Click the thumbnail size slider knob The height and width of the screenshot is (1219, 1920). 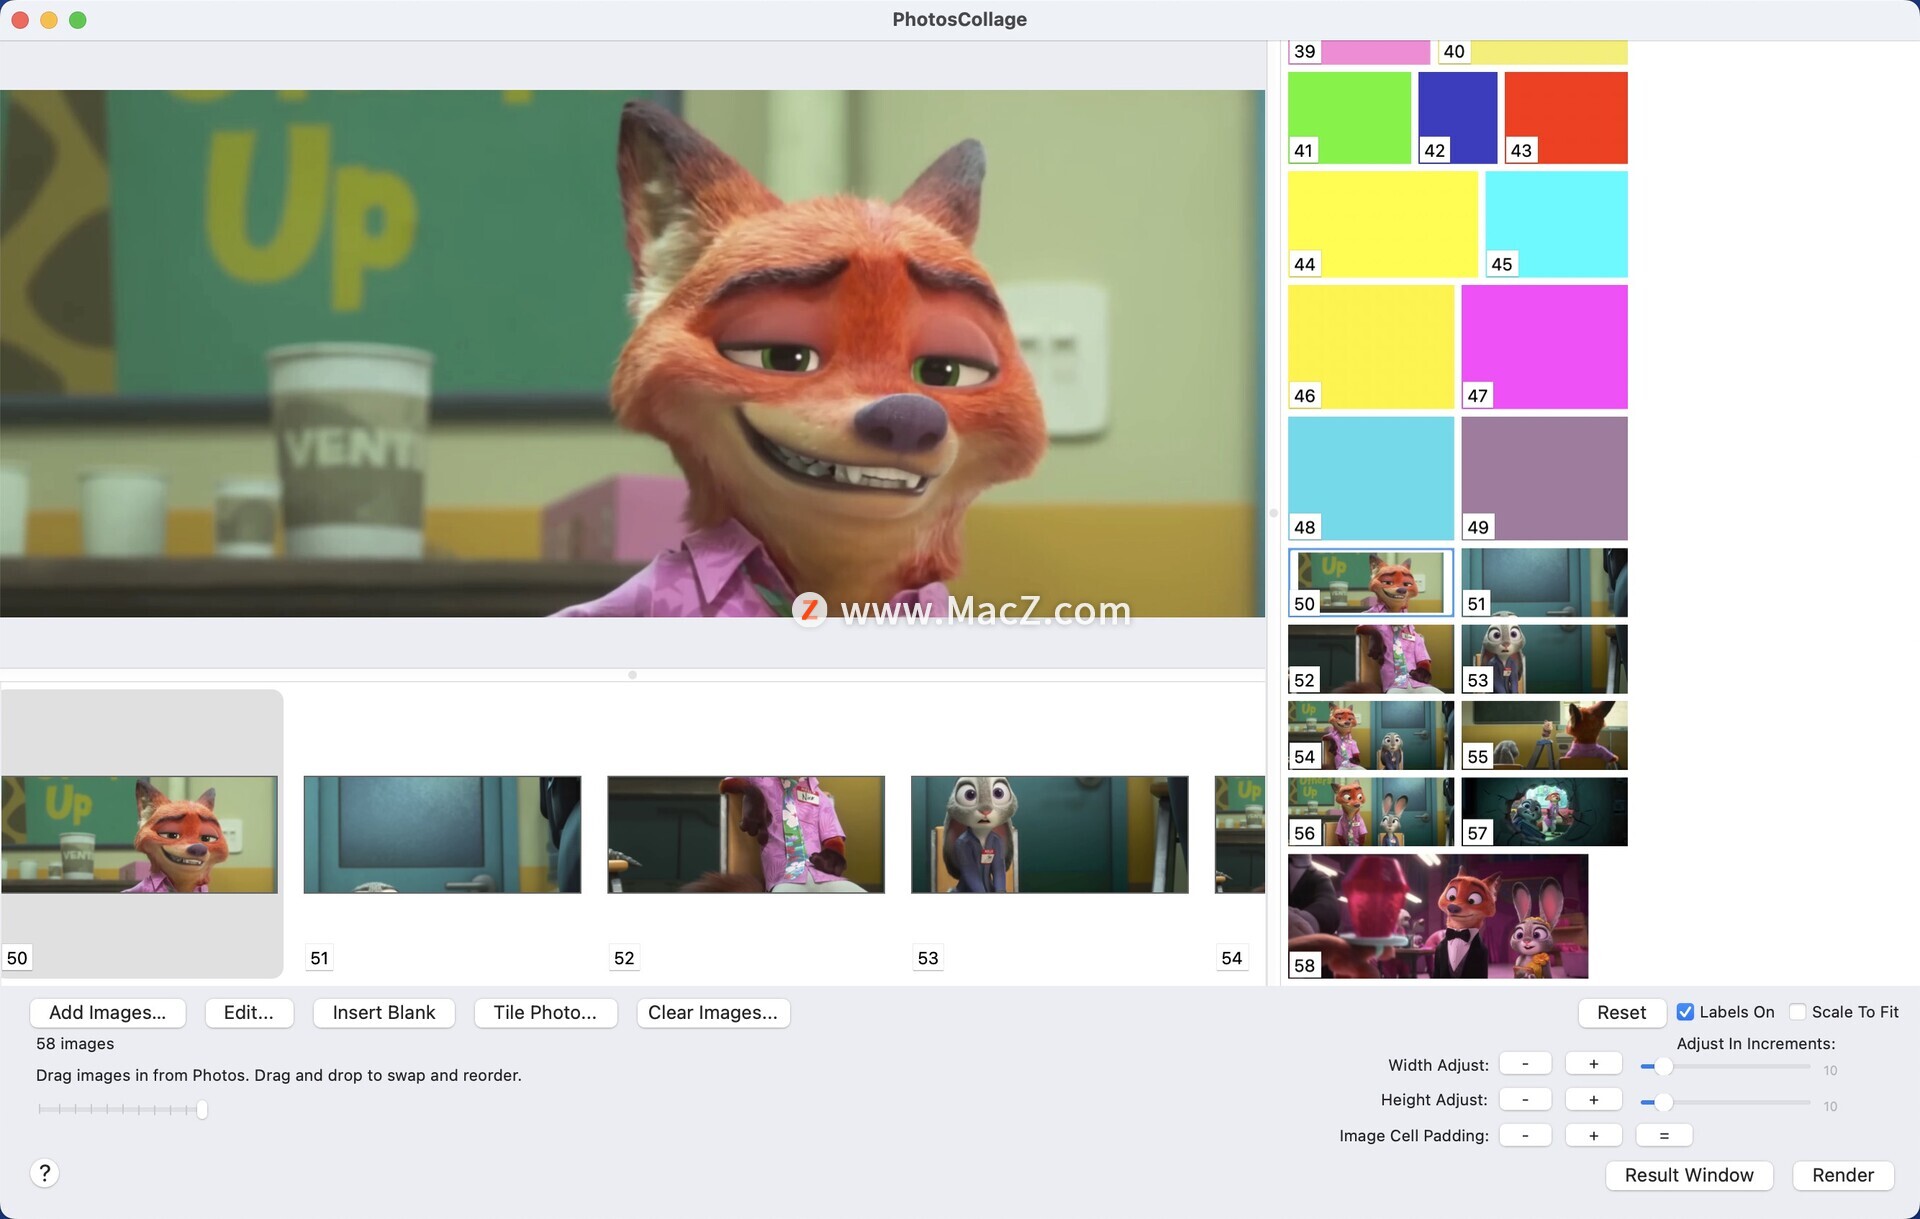[x=202, y=1109]
